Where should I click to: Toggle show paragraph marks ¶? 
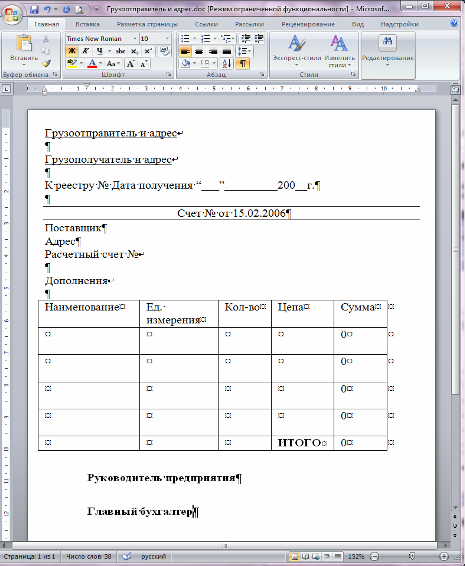243,64
